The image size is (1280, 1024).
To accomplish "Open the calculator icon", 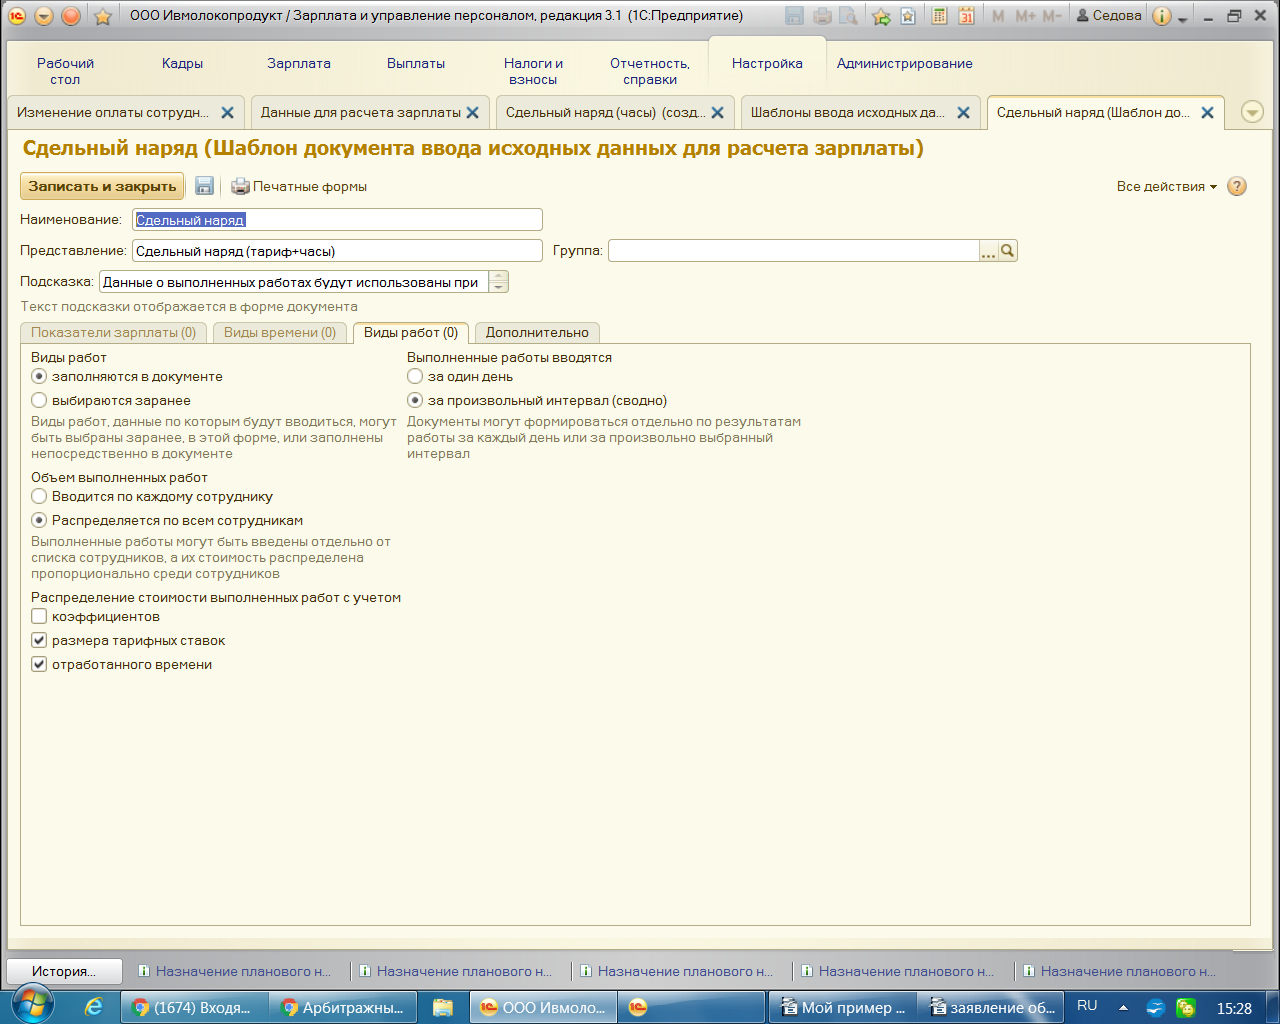I will pos(939,16).
